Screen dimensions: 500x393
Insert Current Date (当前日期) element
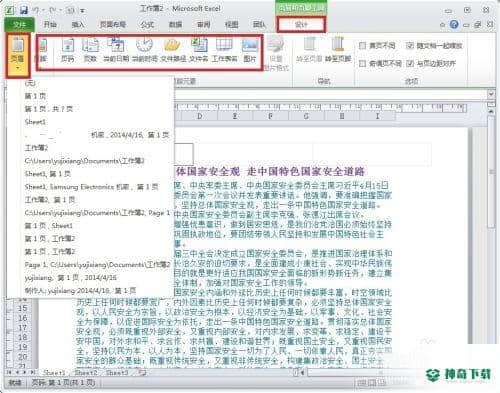pos(116,50)
